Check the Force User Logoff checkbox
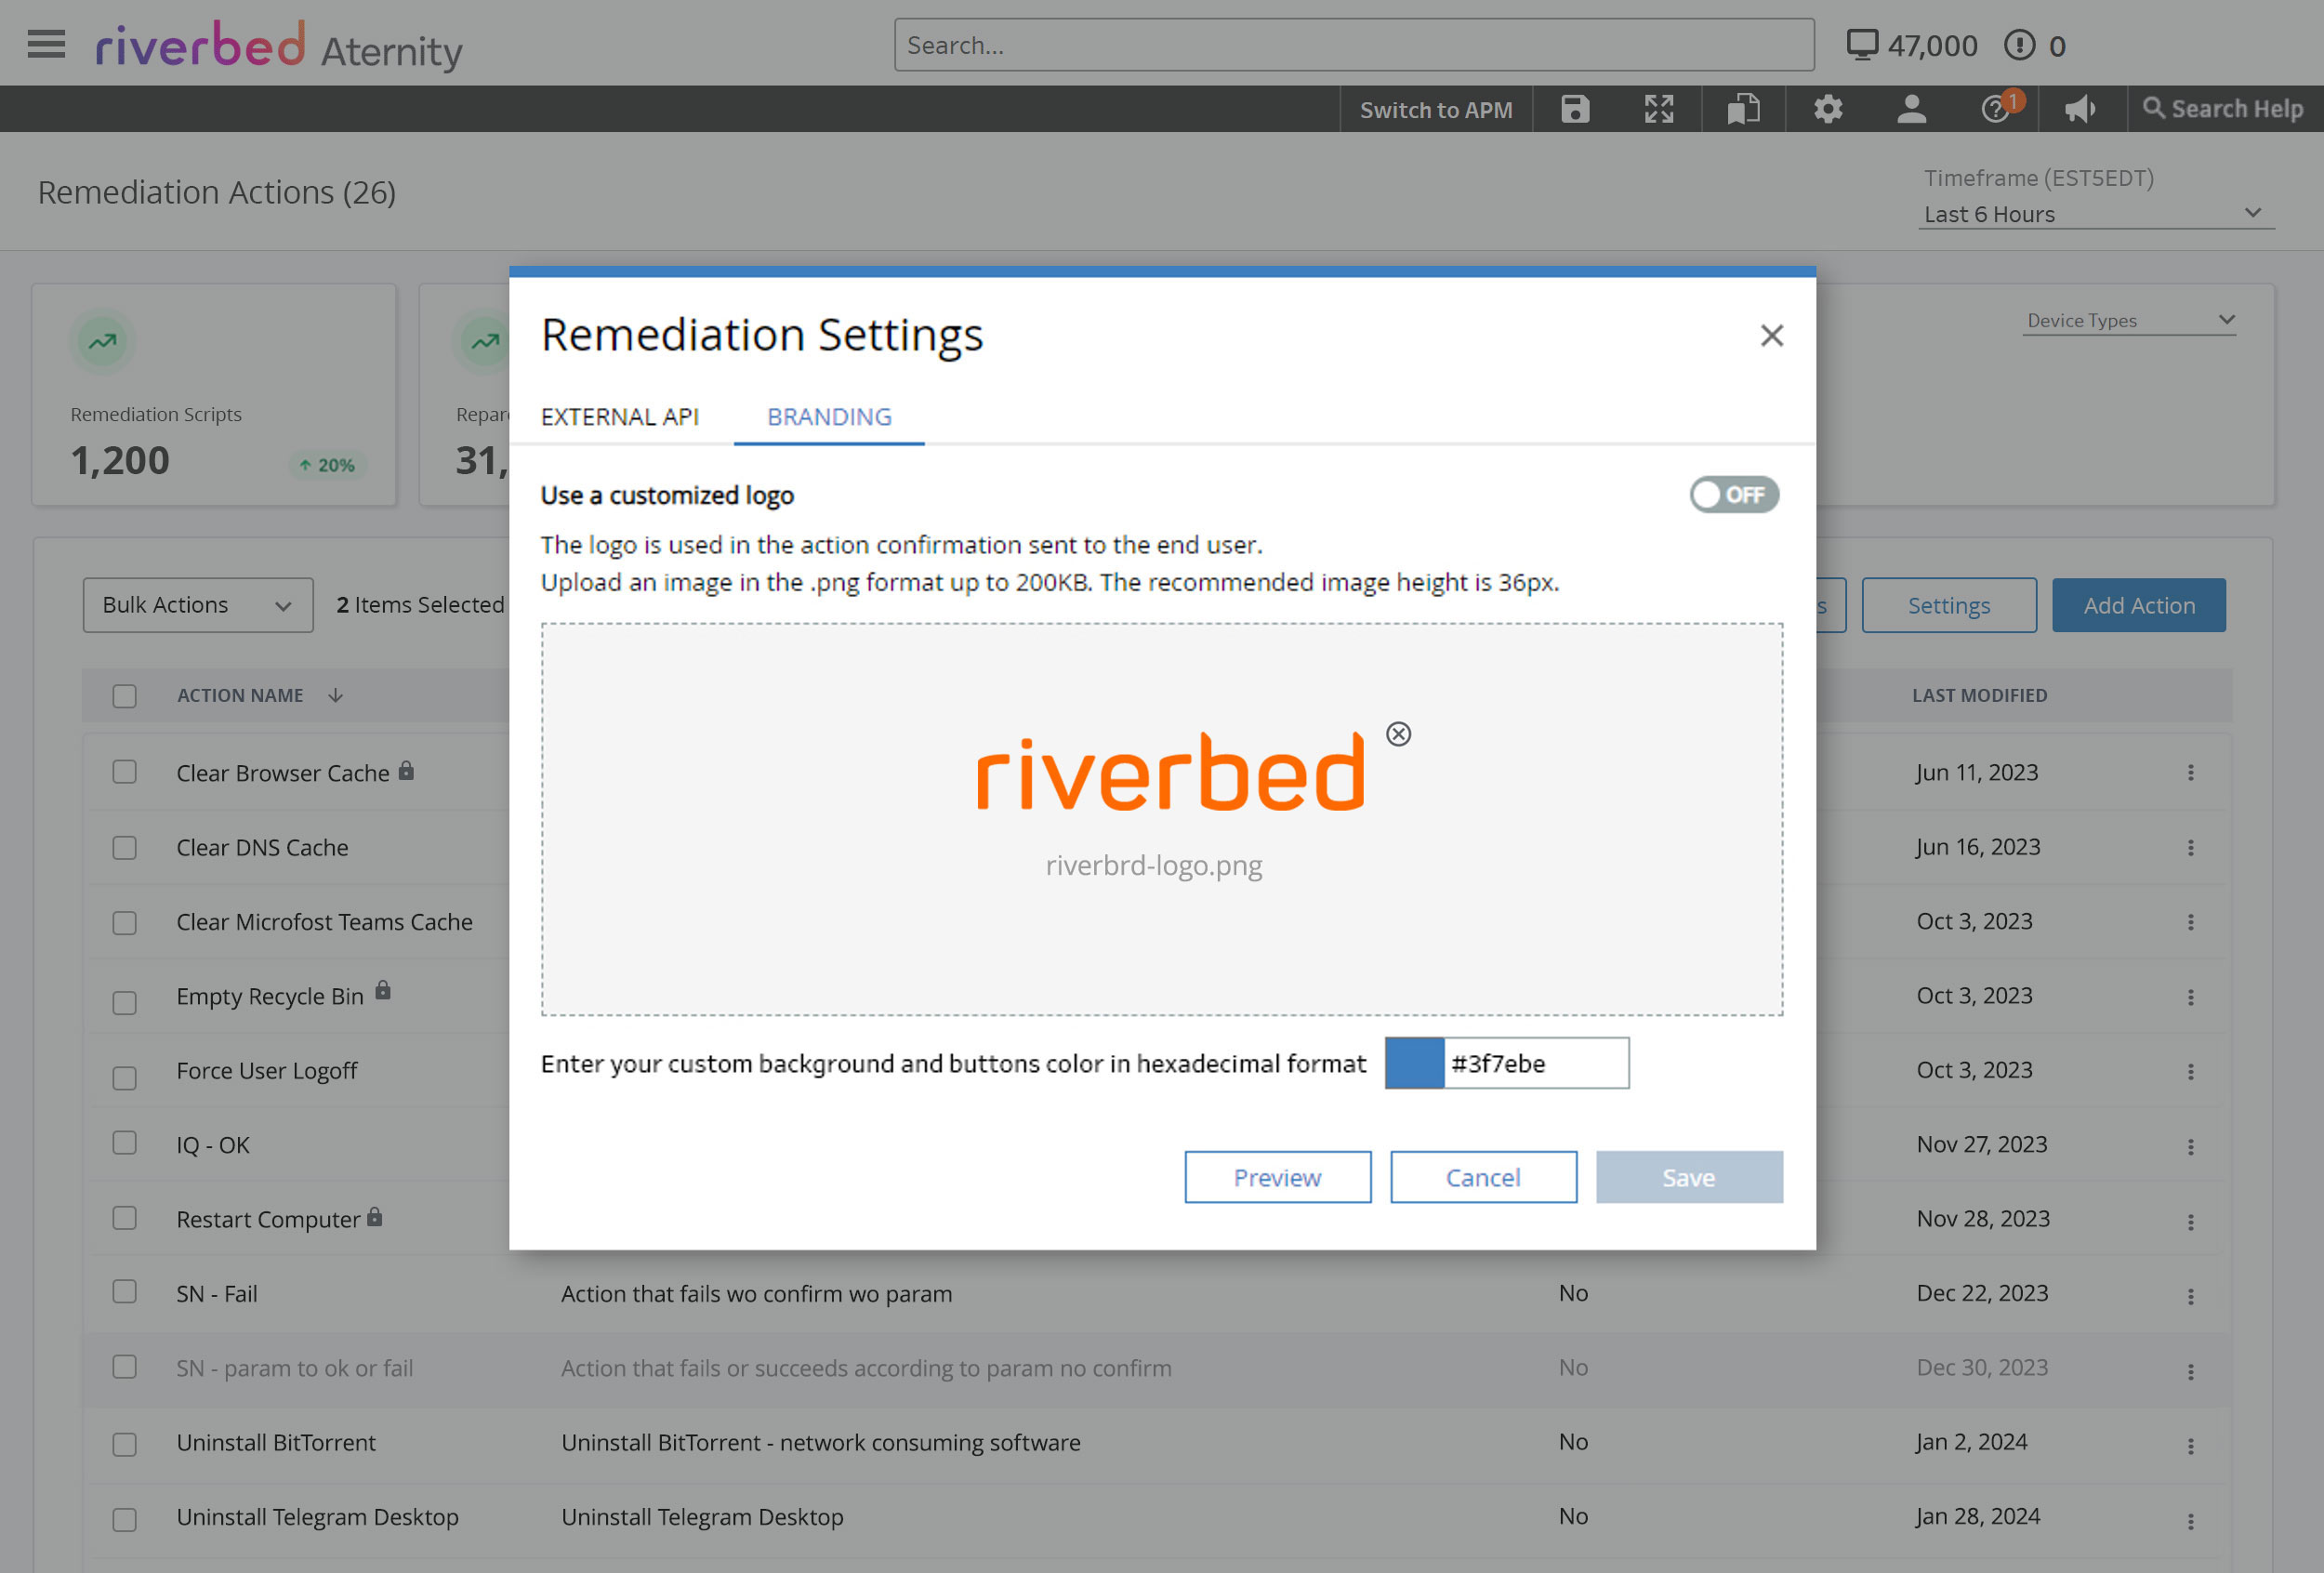Screen dimensions: 2324x1573 [x=124, y=1078]
